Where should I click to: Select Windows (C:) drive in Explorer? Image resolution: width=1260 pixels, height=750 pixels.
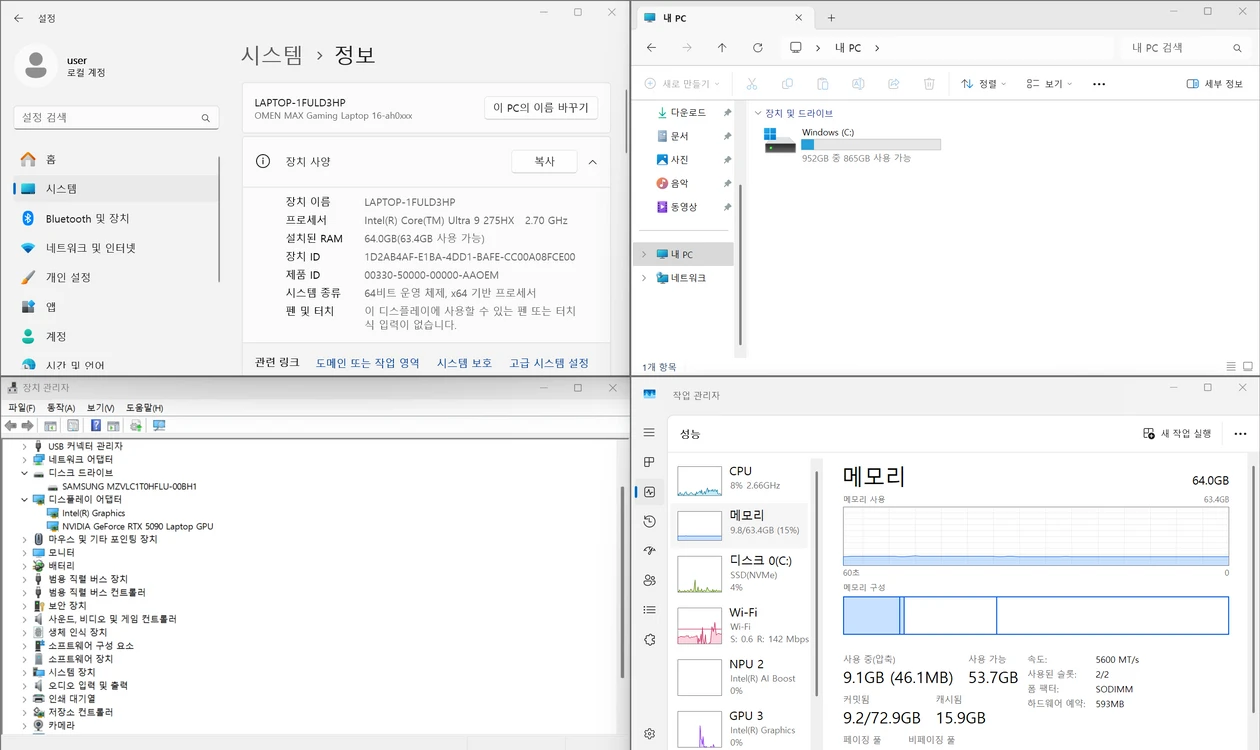(852, 145)
